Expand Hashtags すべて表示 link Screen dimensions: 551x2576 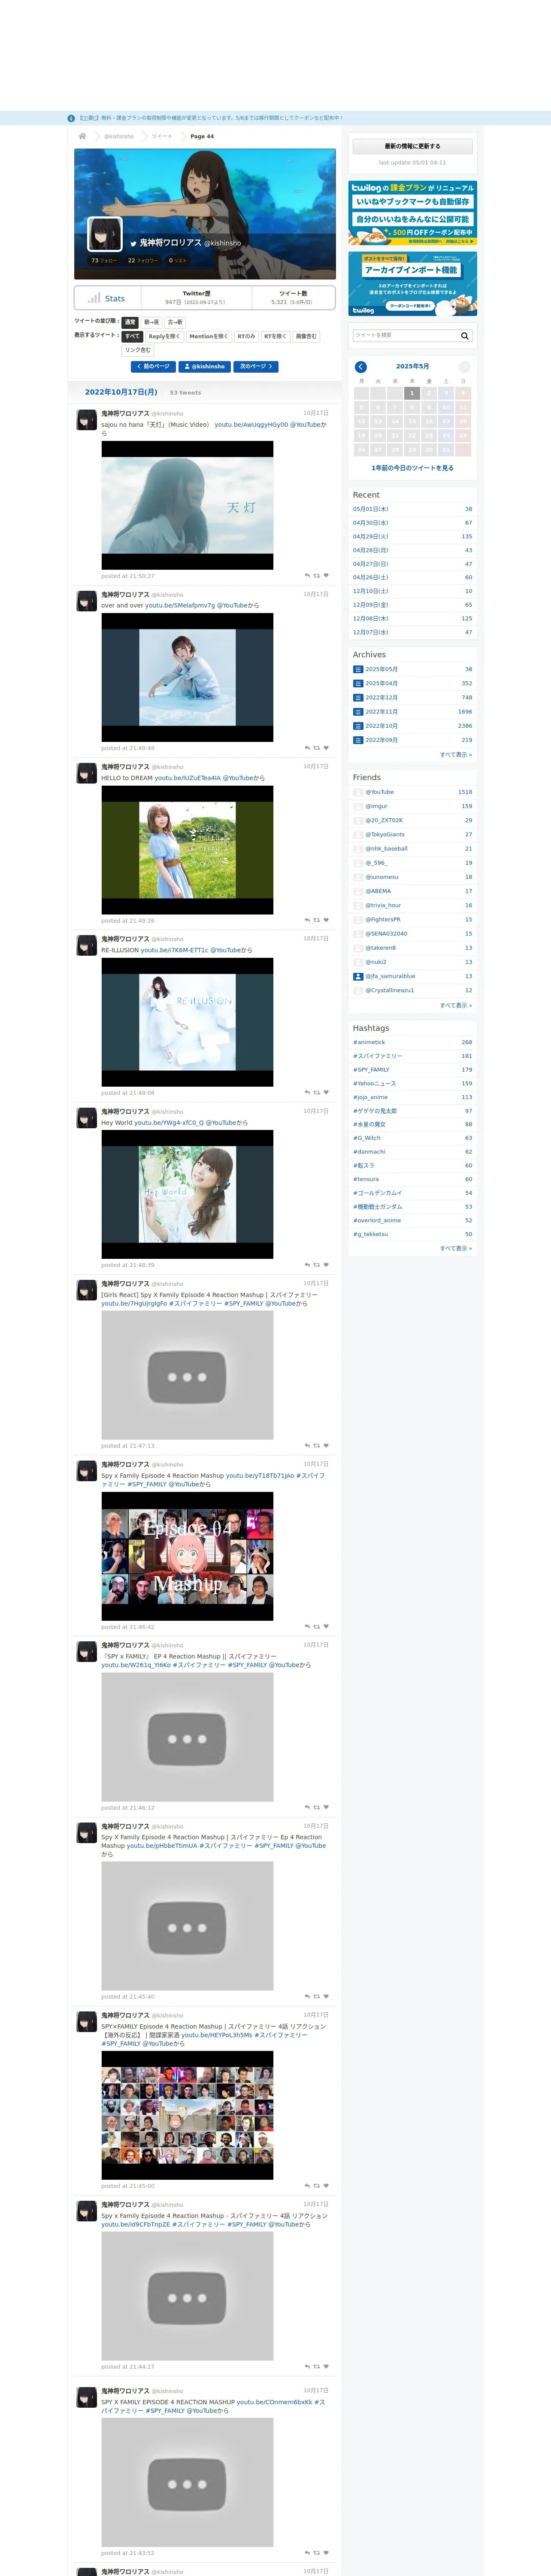(456, 1248)
